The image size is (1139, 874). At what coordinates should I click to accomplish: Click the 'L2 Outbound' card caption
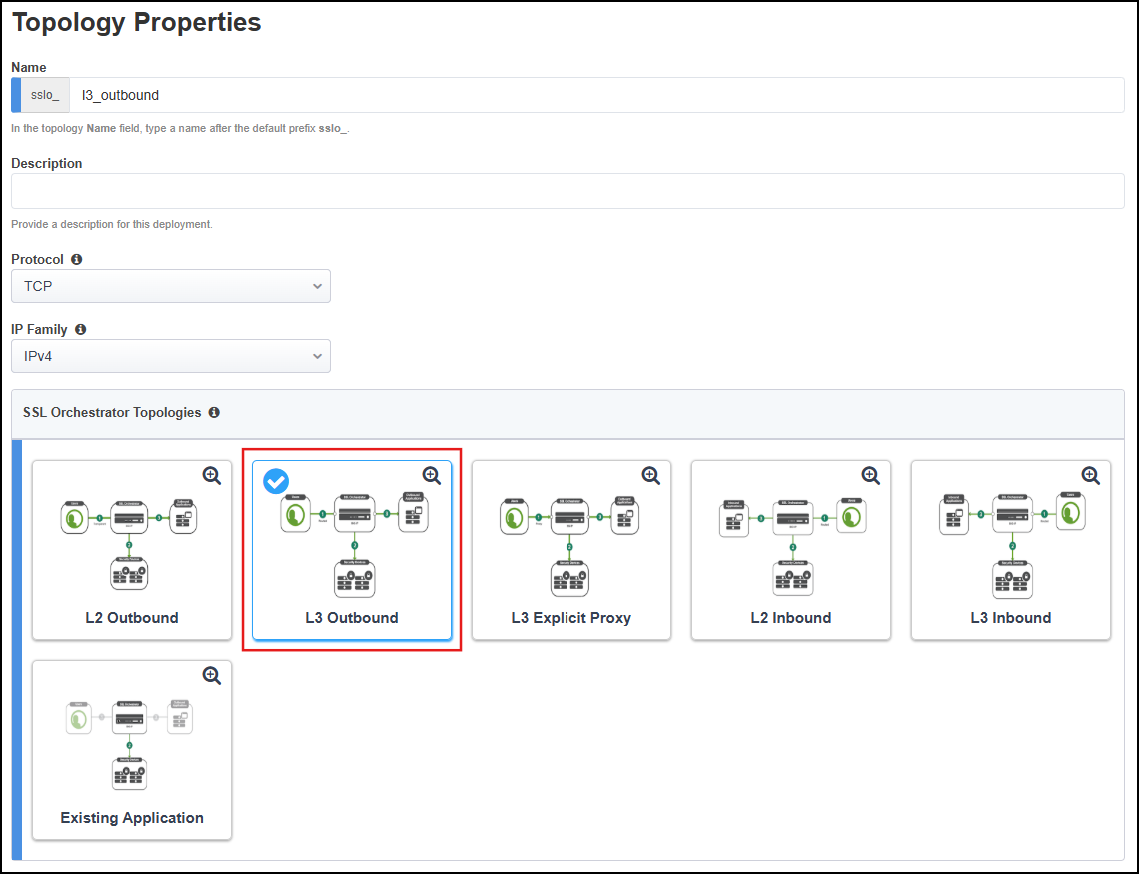point(131,618)
